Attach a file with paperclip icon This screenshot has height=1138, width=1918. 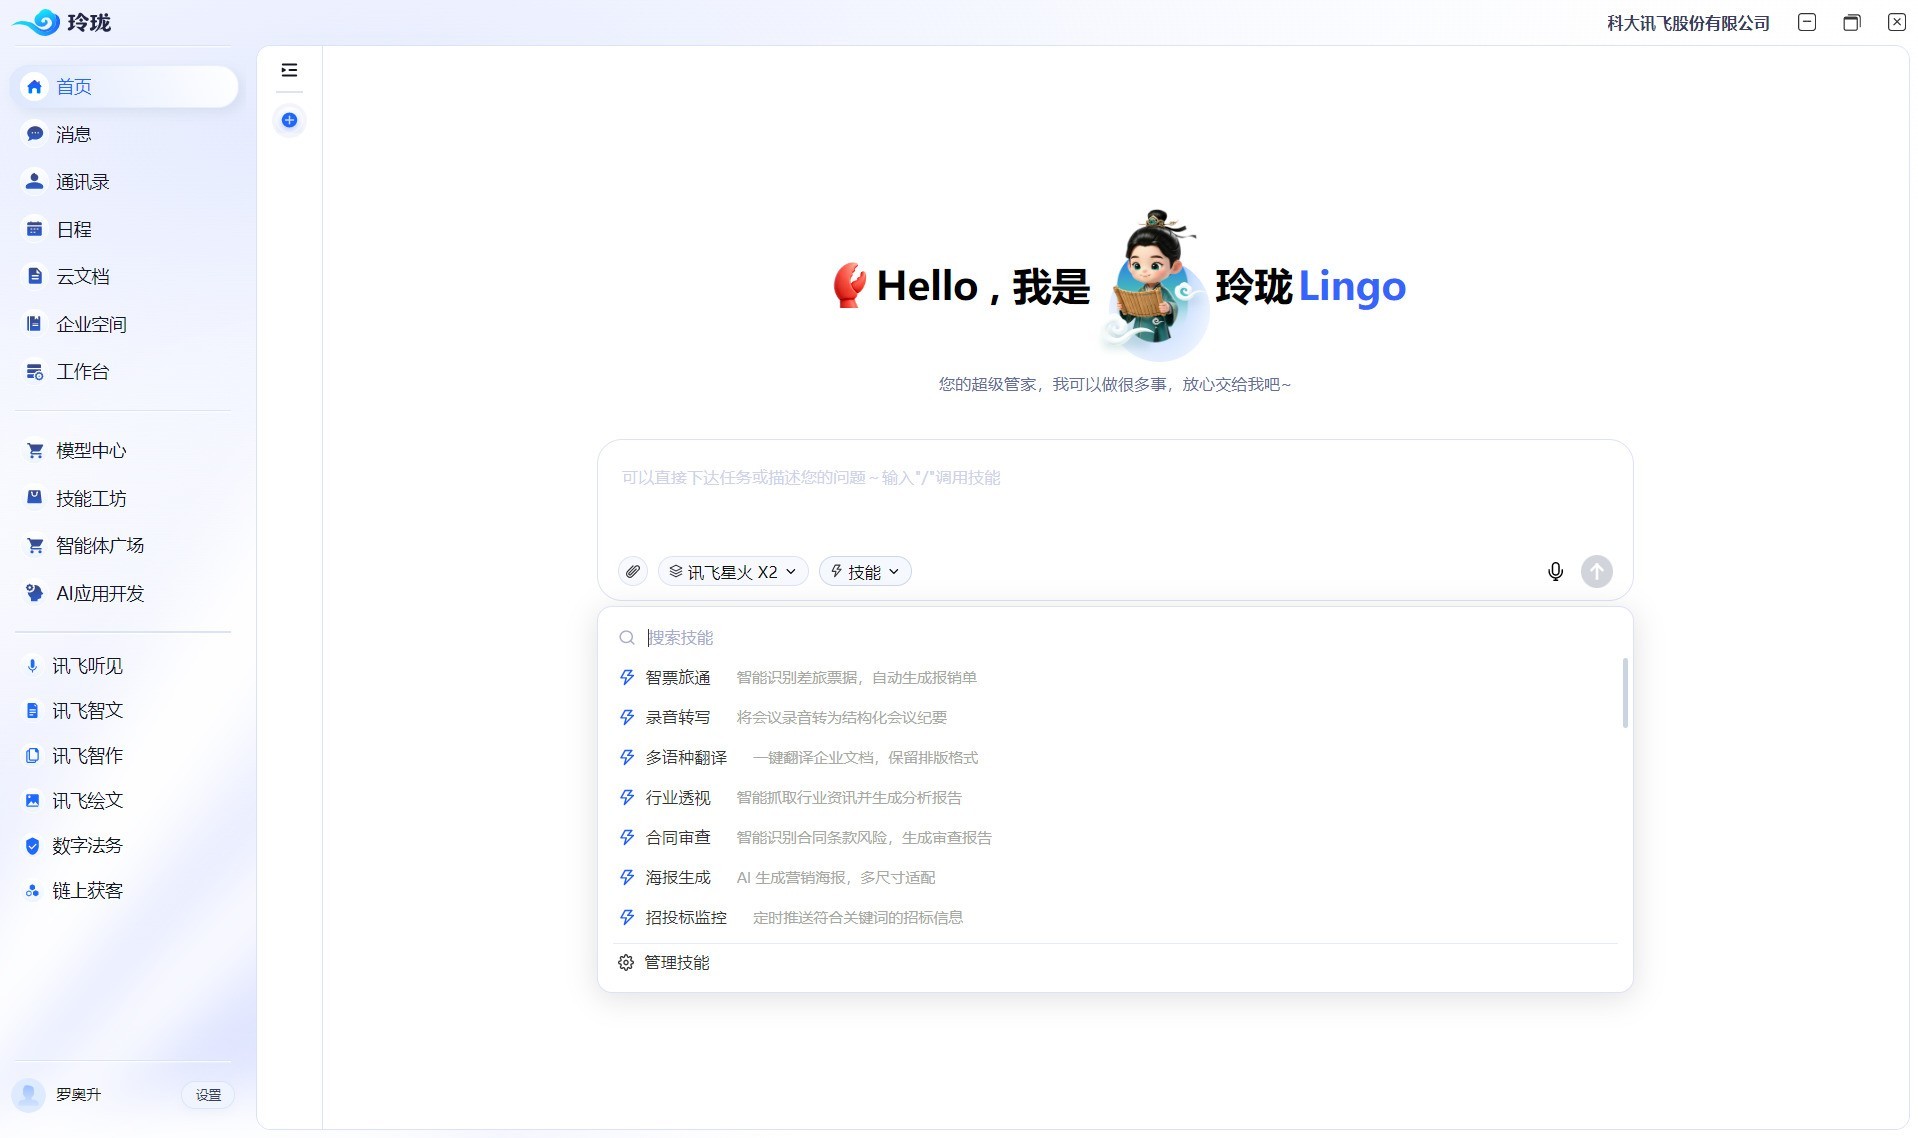click(633, 572)
